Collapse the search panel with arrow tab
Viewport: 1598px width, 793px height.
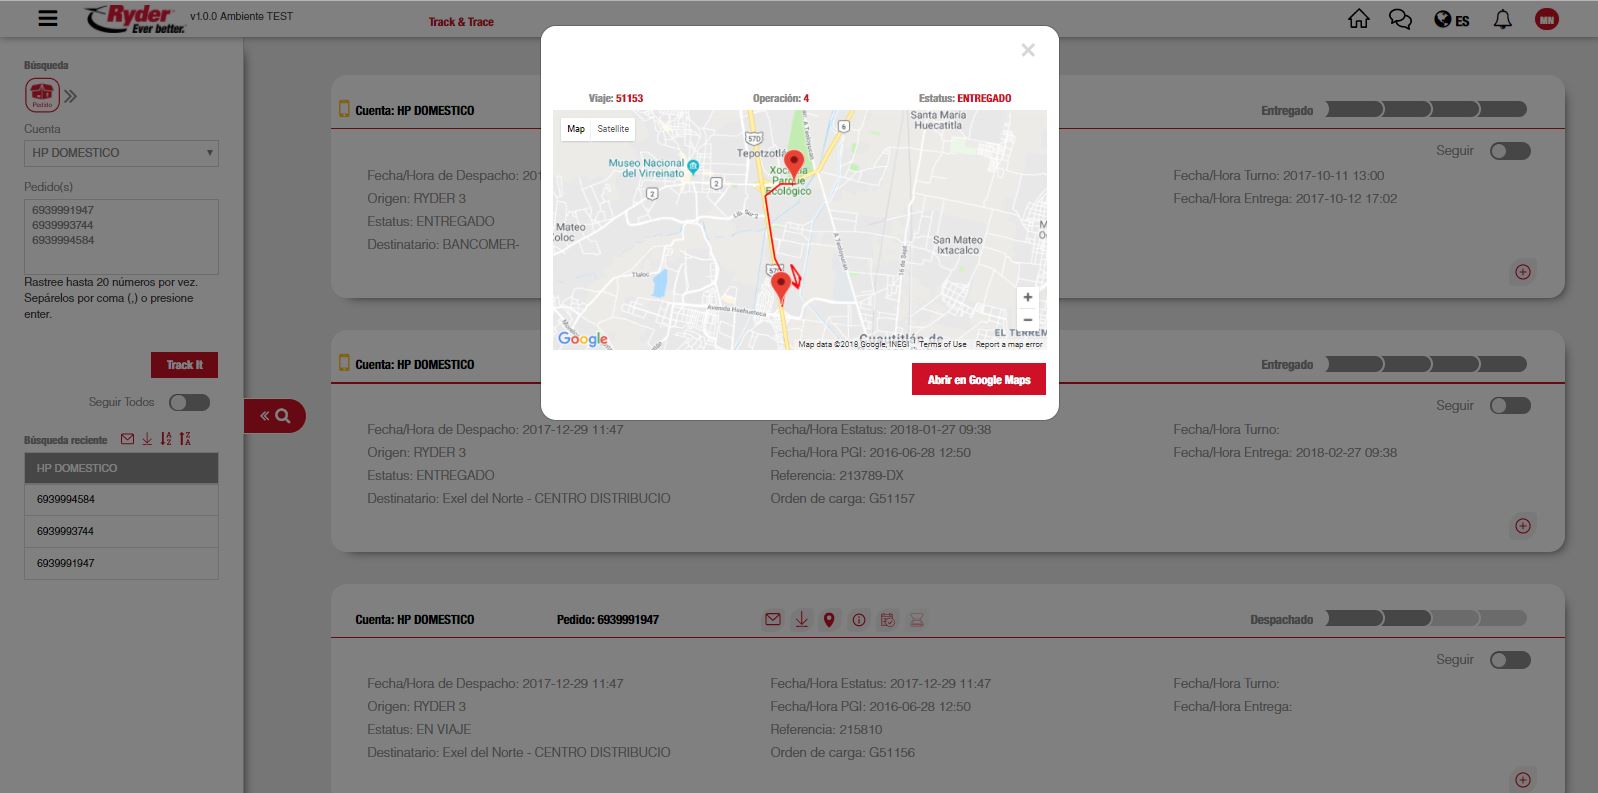(274, 416)
